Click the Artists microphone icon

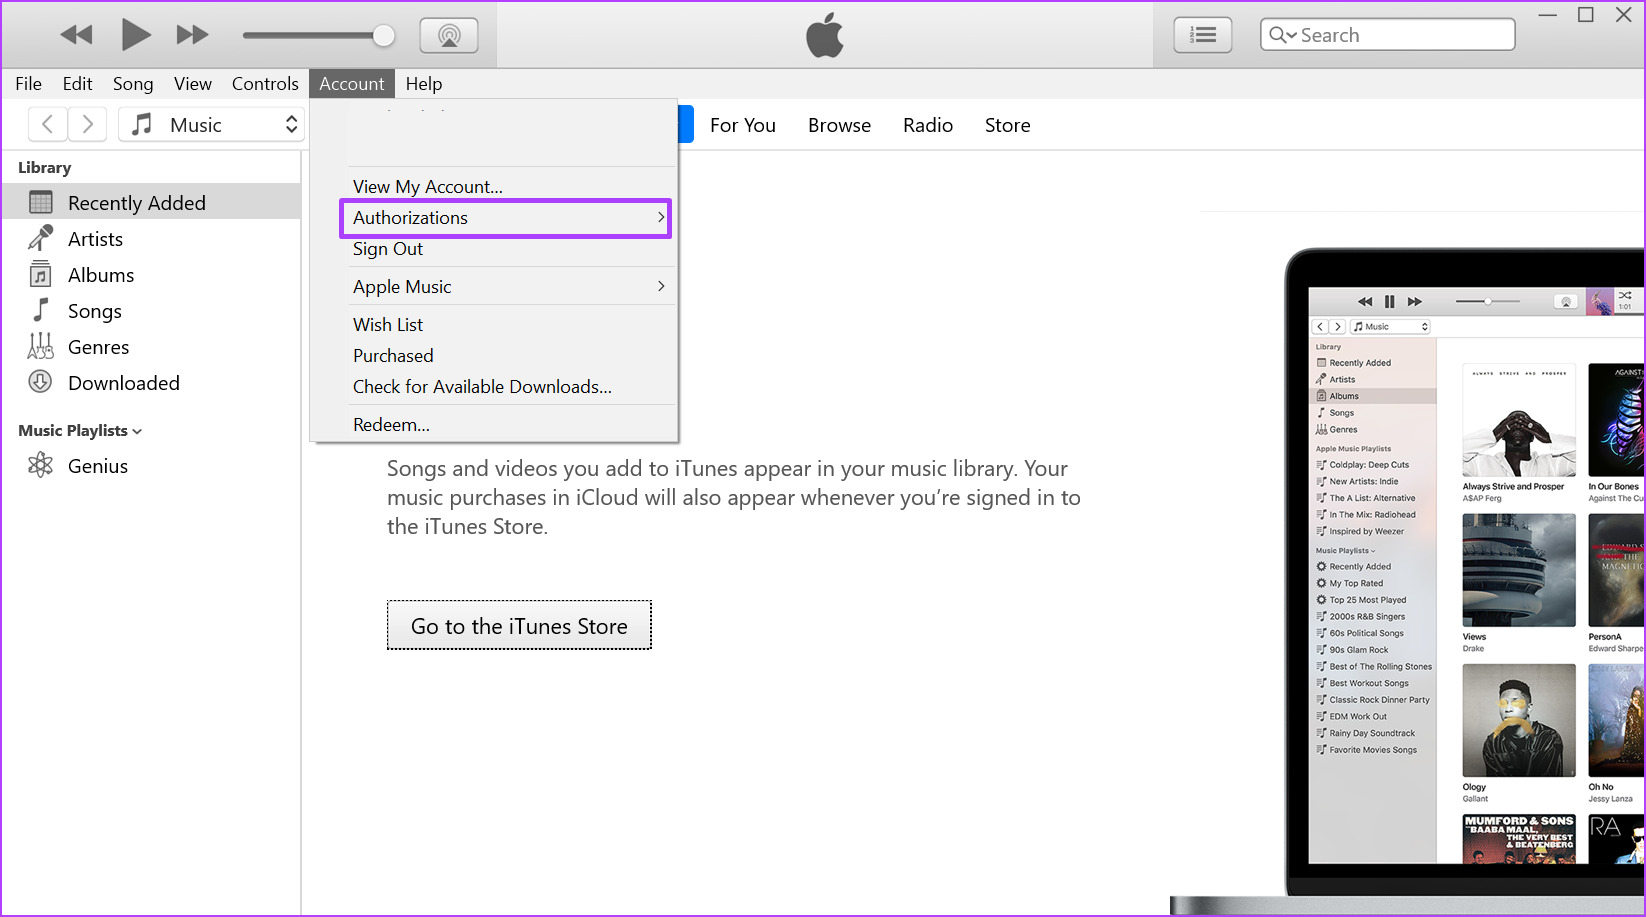click(x=40, y=239)
